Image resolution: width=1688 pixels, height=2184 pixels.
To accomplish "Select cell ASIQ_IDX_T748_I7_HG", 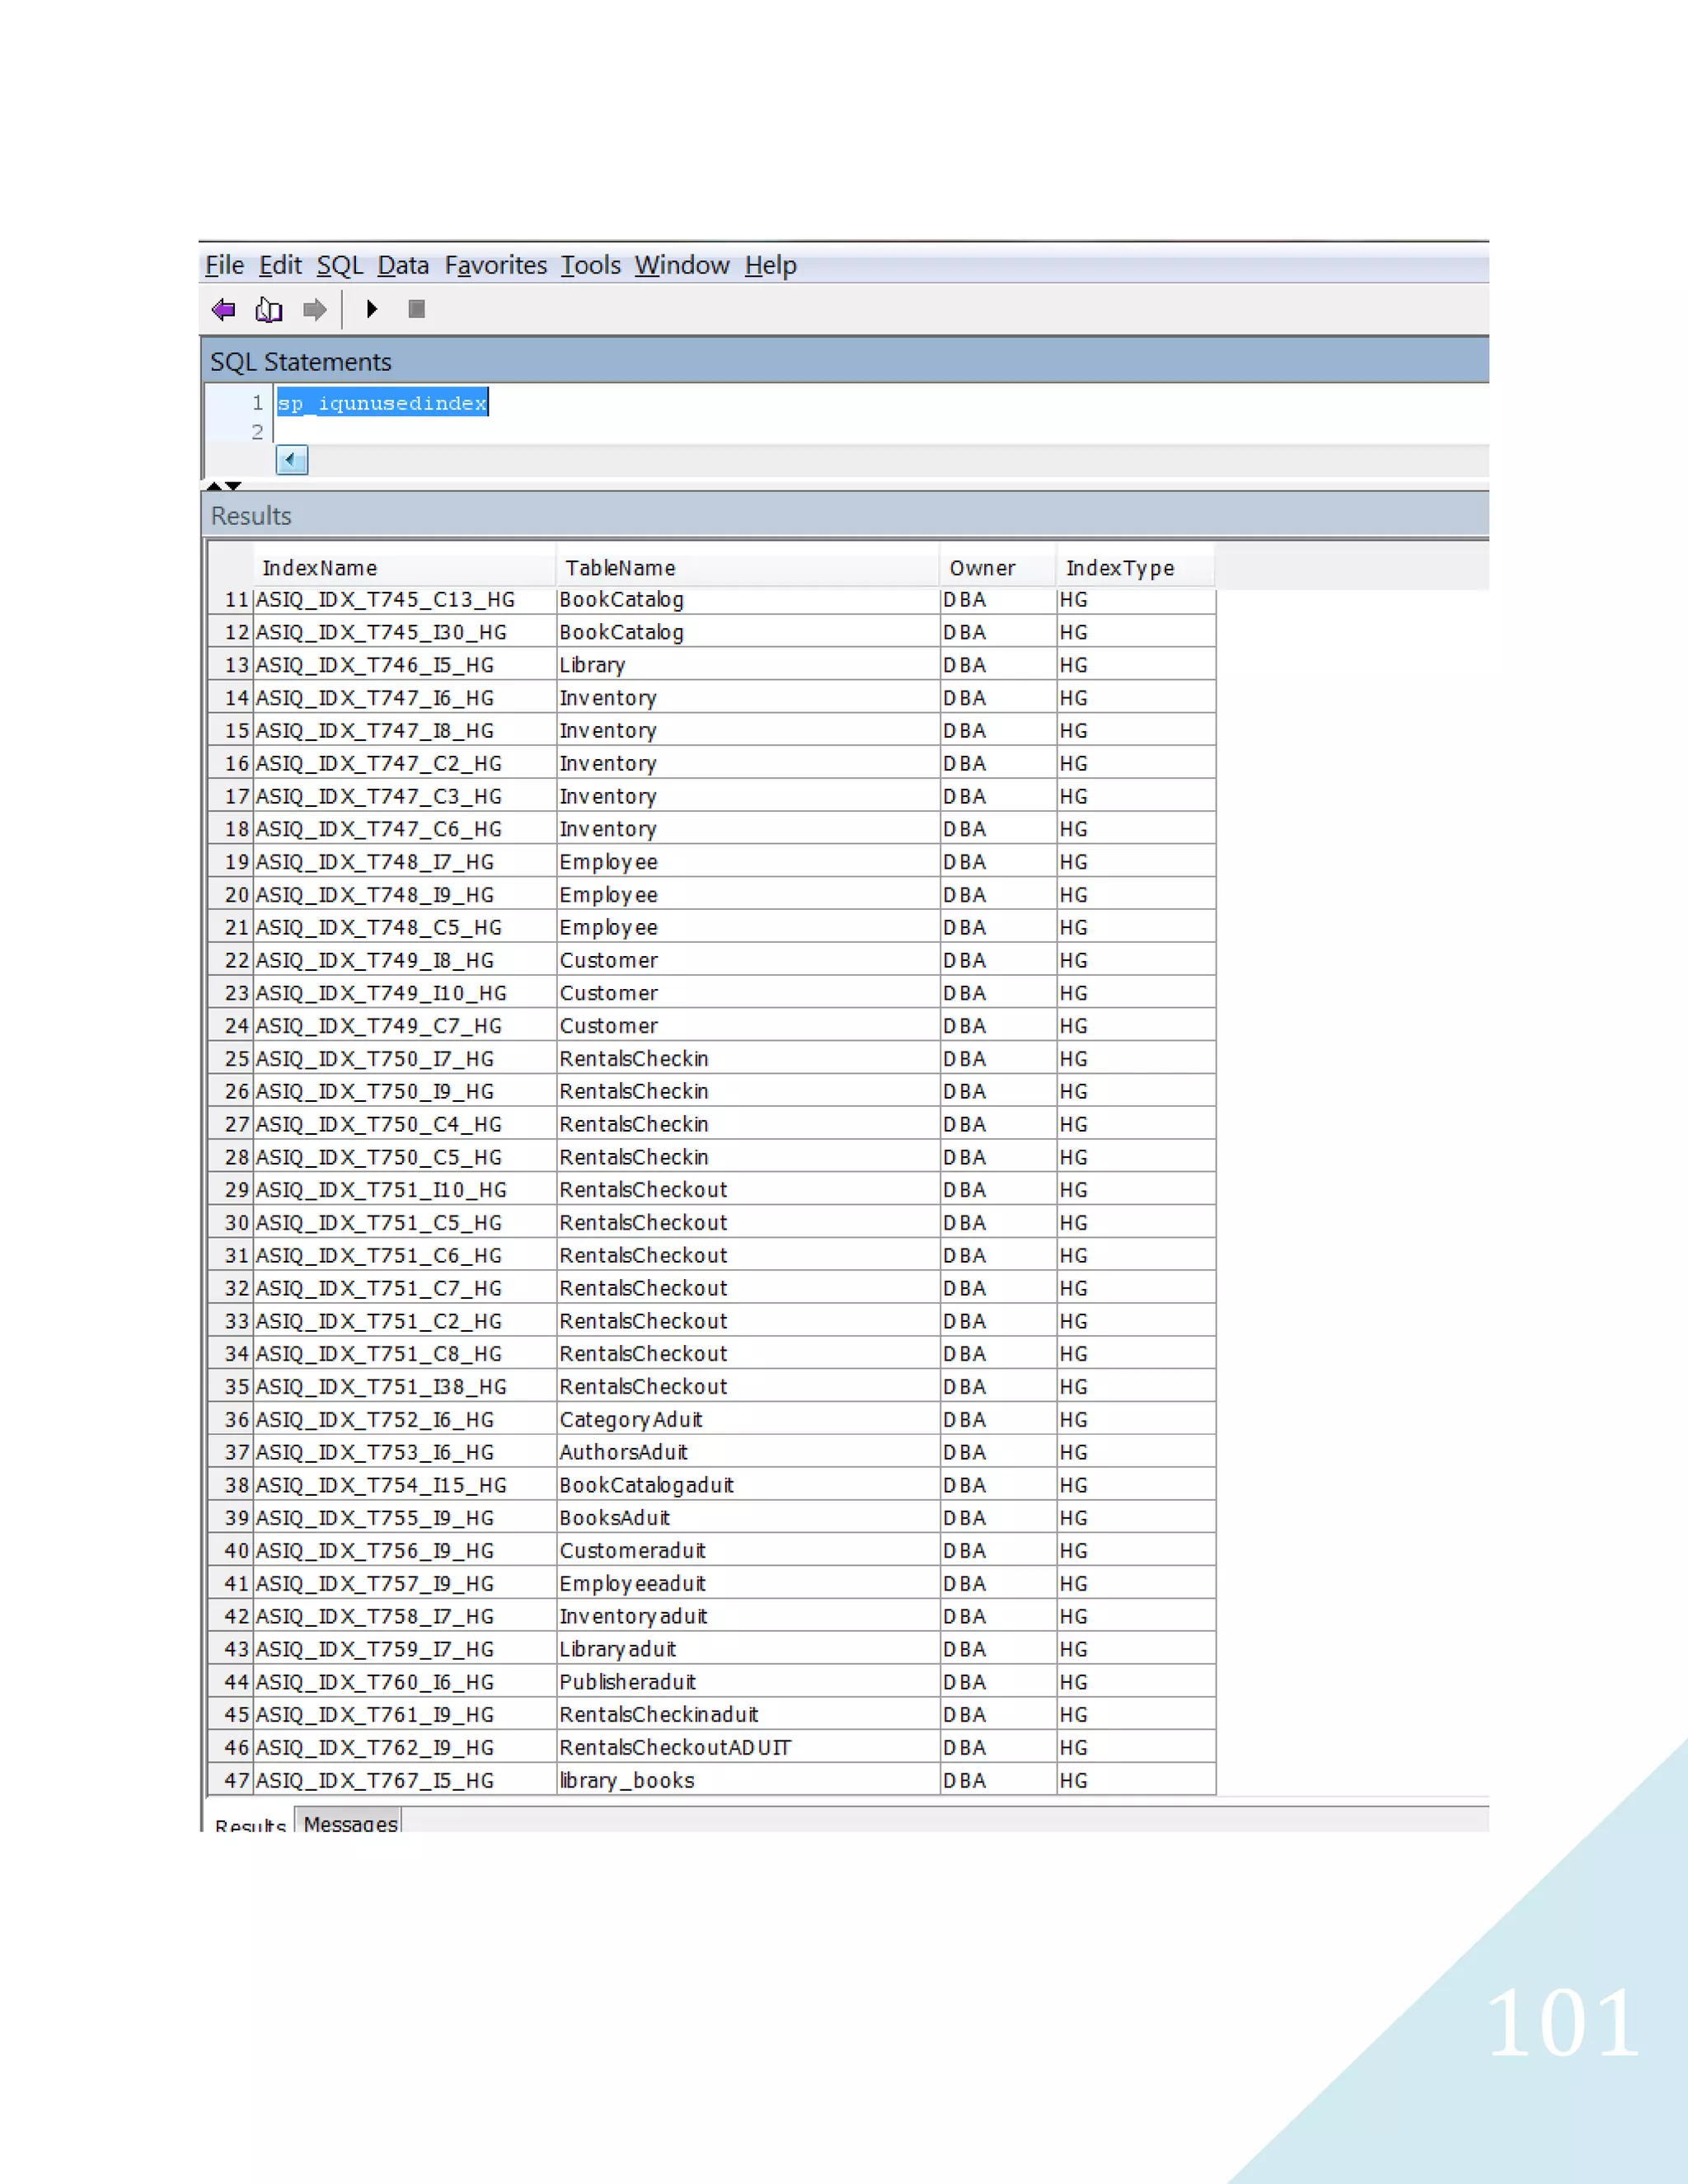I will coord(404,862).
